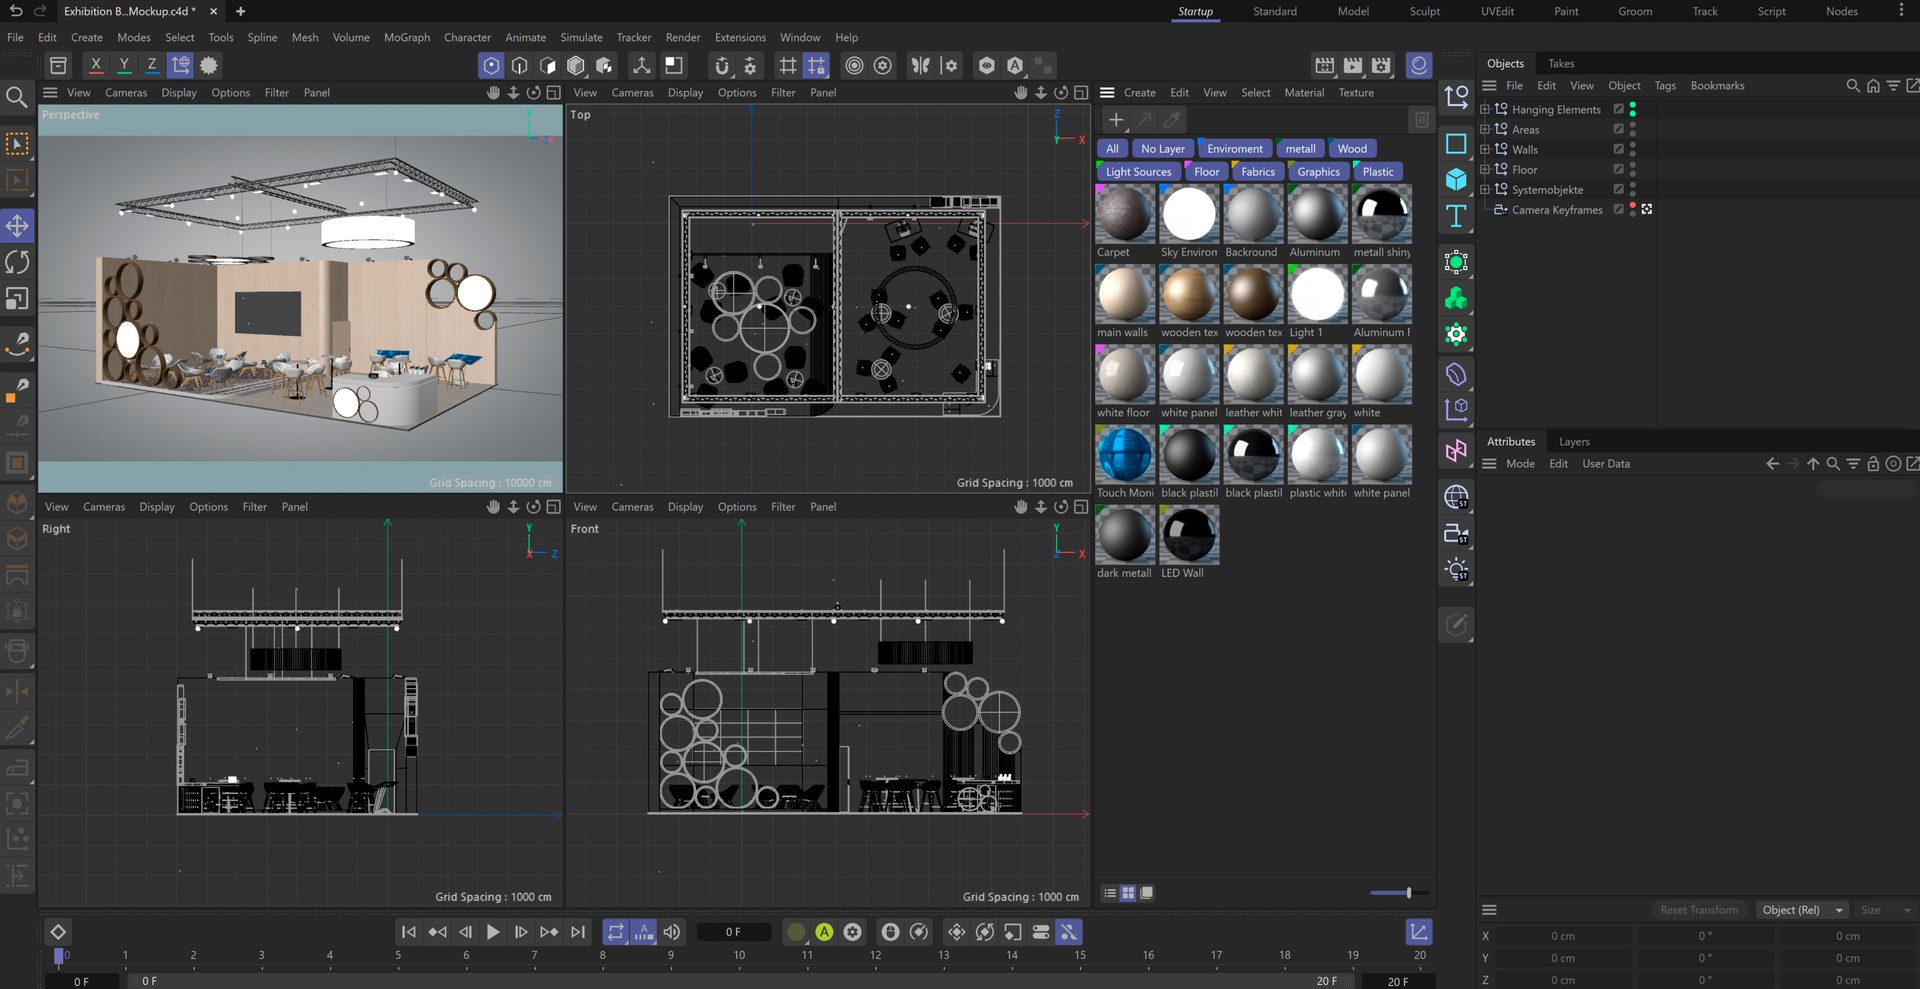The height and width of the screenshot is (989, 1920).
Task: Add a Text spline object
Action: click(x=1456, y=216)
